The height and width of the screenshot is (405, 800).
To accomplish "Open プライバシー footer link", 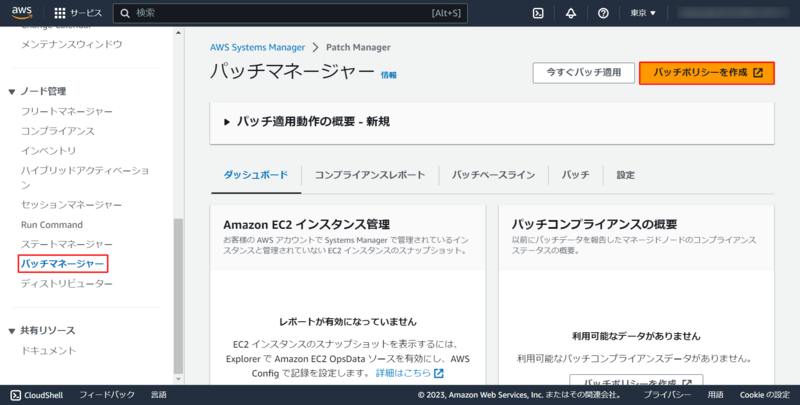I will click(x=667, y=395).
